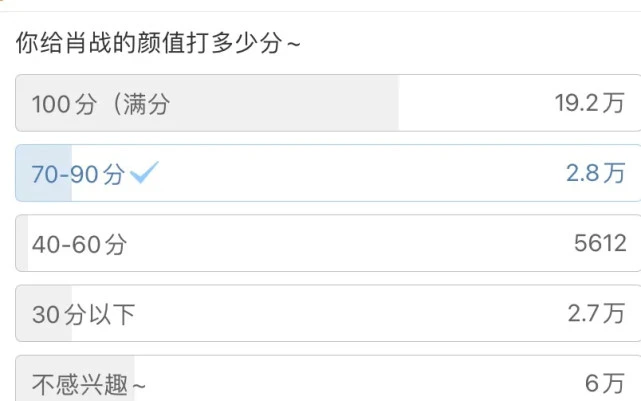
Task: Click the 5612 vote count
Action: tap(600, 243)
